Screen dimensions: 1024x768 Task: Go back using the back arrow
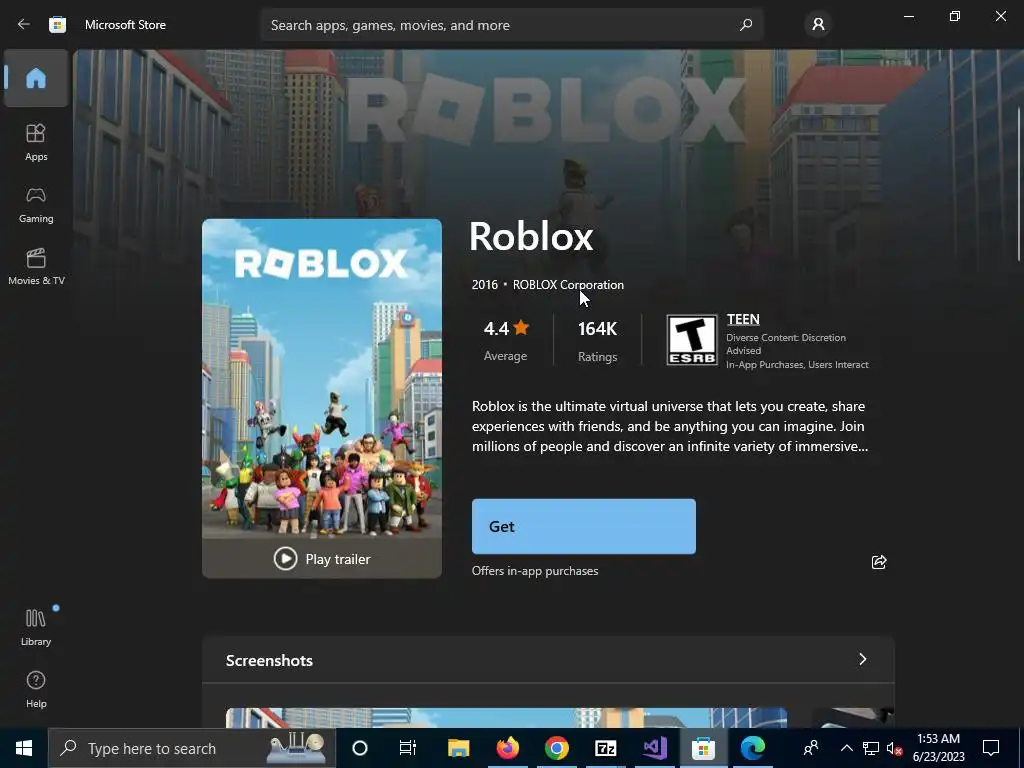(x=24, y=24)
